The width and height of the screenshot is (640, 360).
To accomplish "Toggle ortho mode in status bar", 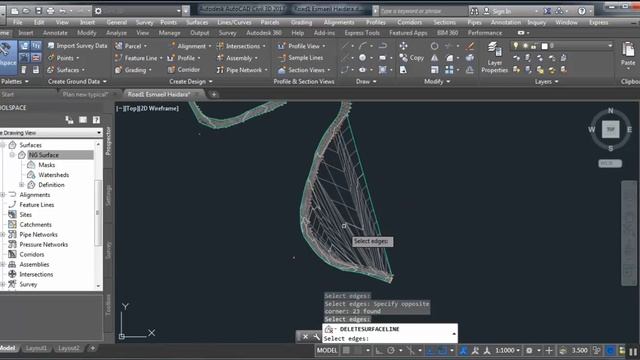I will [379, 350].
